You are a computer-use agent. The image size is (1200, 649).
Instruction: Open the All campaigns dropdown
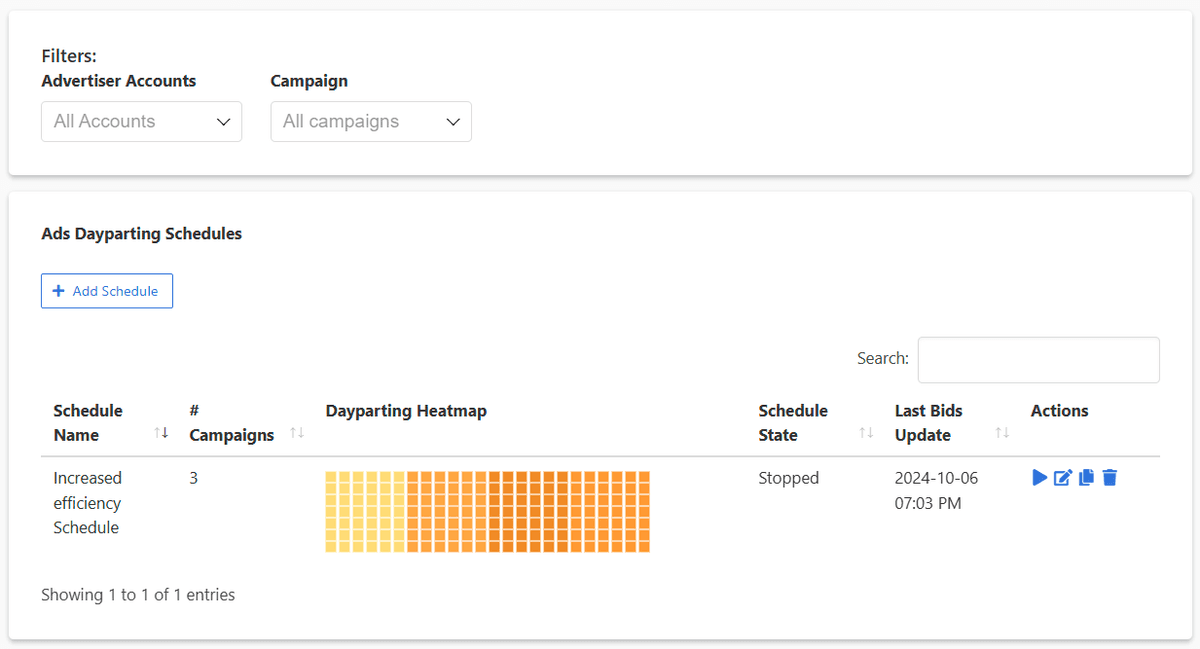click(x=371, y=121)
